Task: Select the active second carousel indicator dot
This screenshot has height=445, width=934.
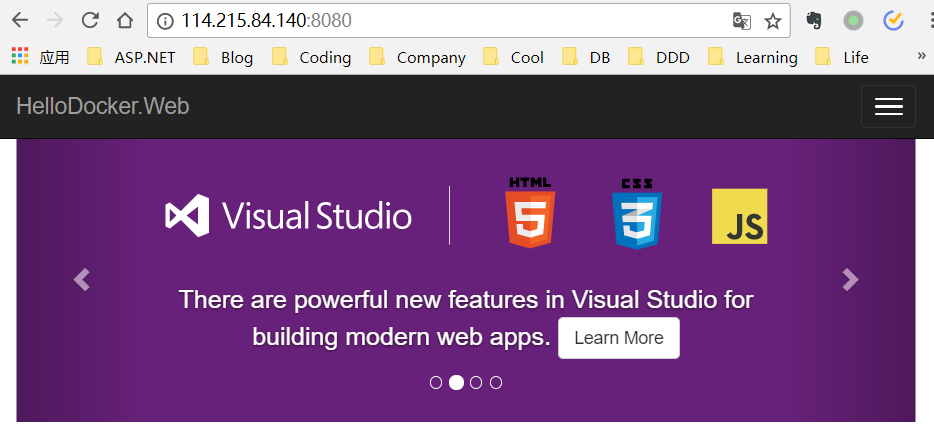Action: click(x=456, y=382)
